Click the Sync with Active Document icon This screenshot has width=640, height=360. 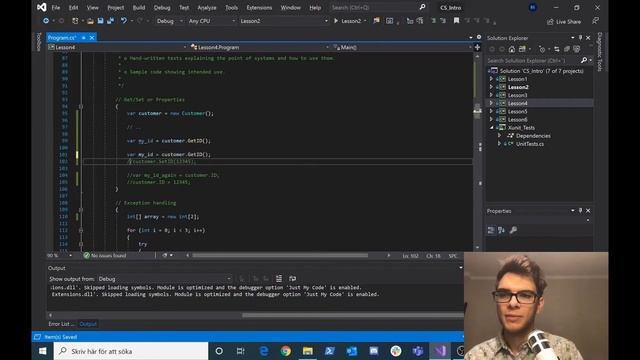pos(557,49)
